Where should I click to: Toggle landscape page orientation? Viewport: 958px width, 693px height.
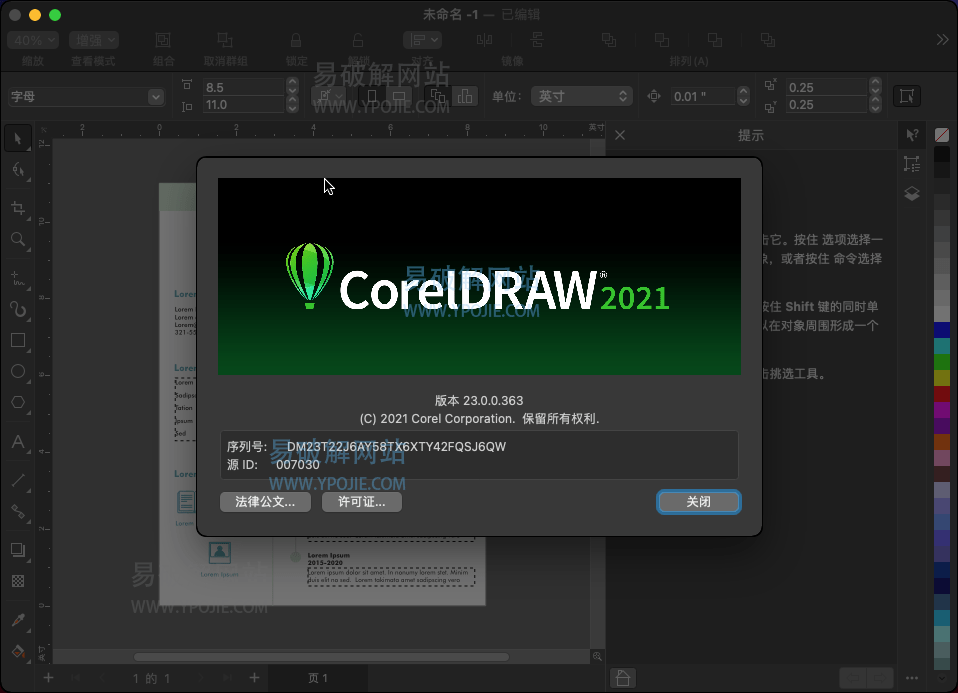point(398,97)
